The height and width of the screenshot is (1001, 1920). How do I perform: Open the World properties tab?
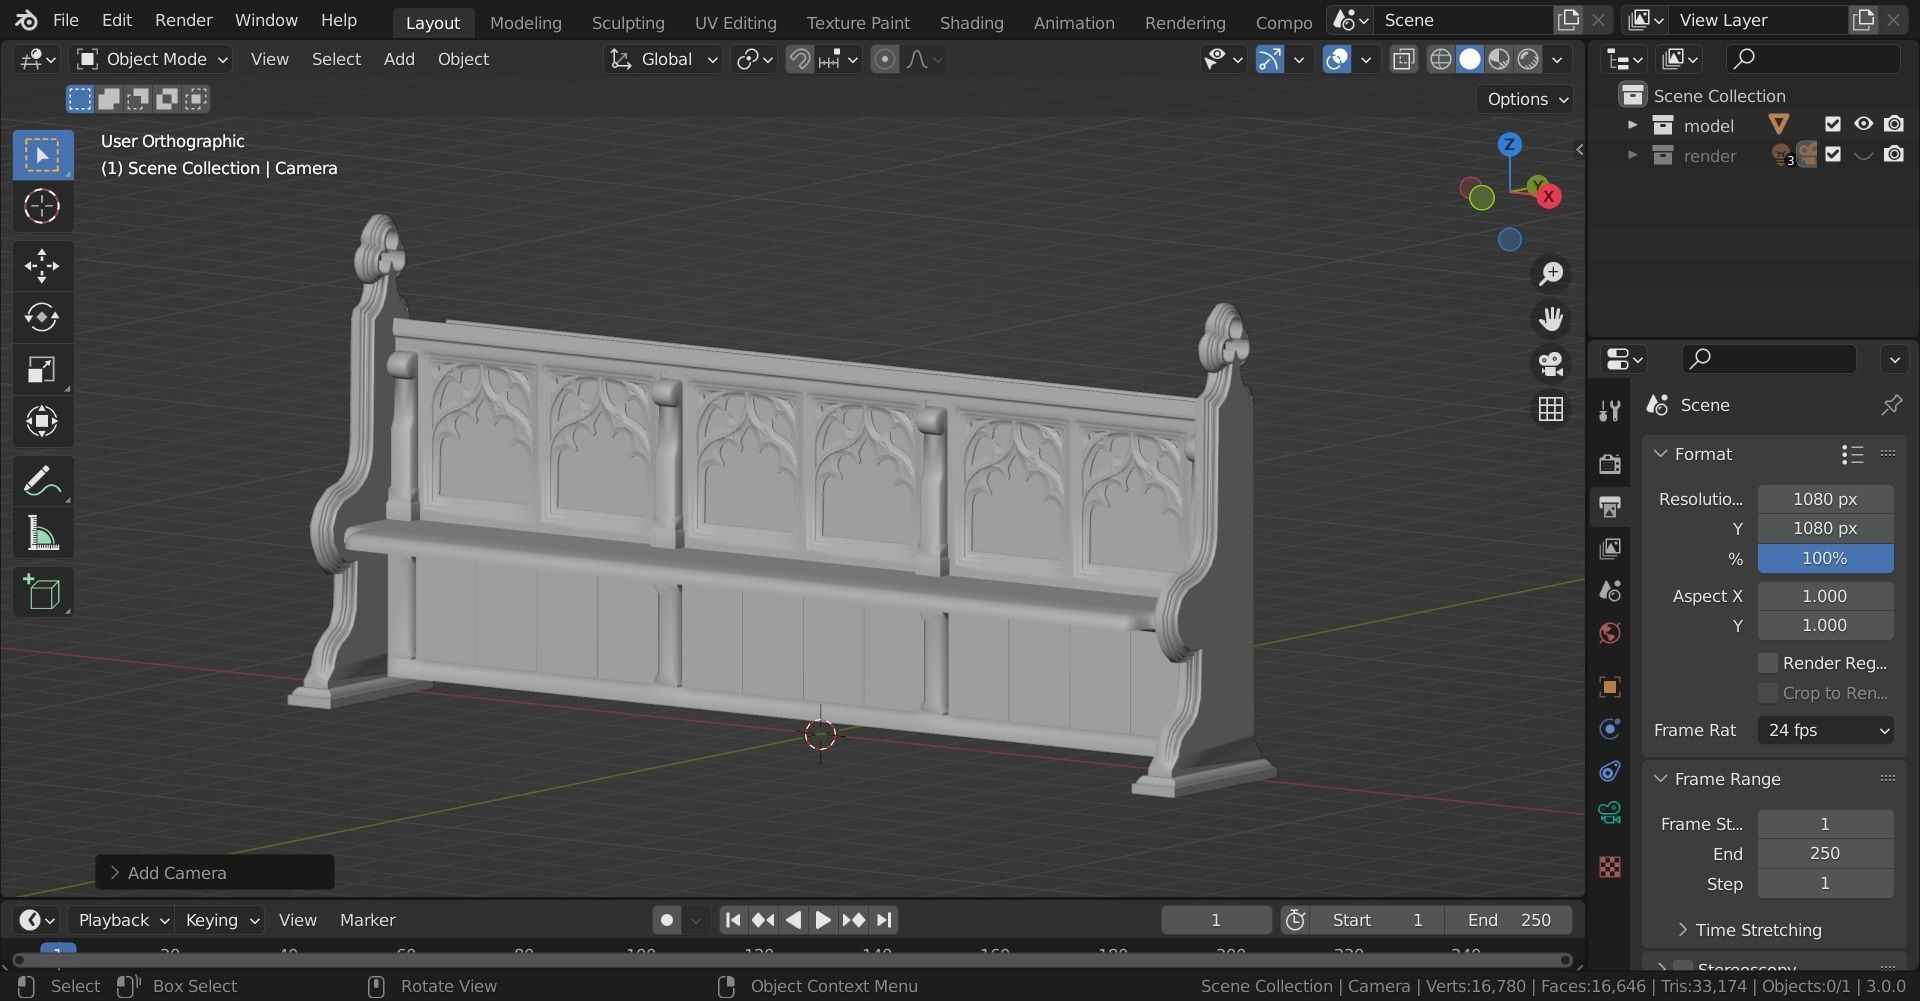coord(1610,633)
